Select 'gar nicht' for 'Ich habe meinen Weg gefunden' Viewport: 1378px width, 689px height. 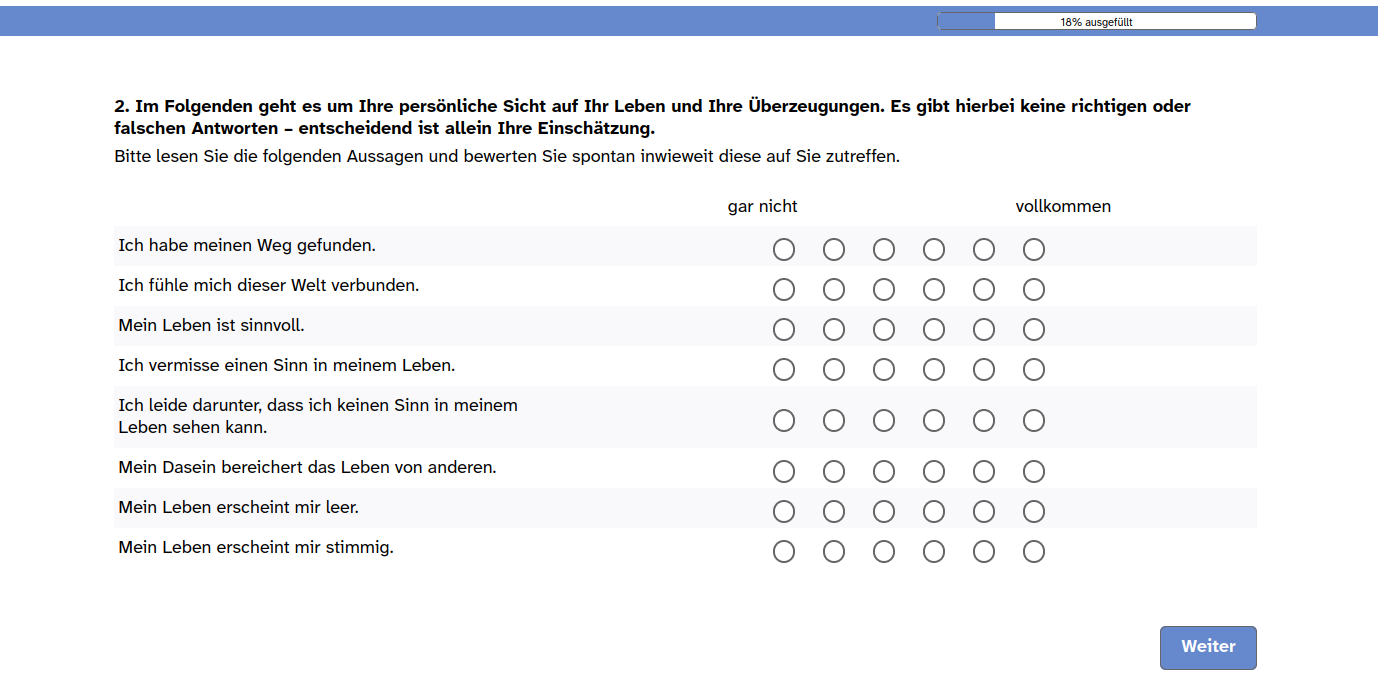(x=784, y=249)
